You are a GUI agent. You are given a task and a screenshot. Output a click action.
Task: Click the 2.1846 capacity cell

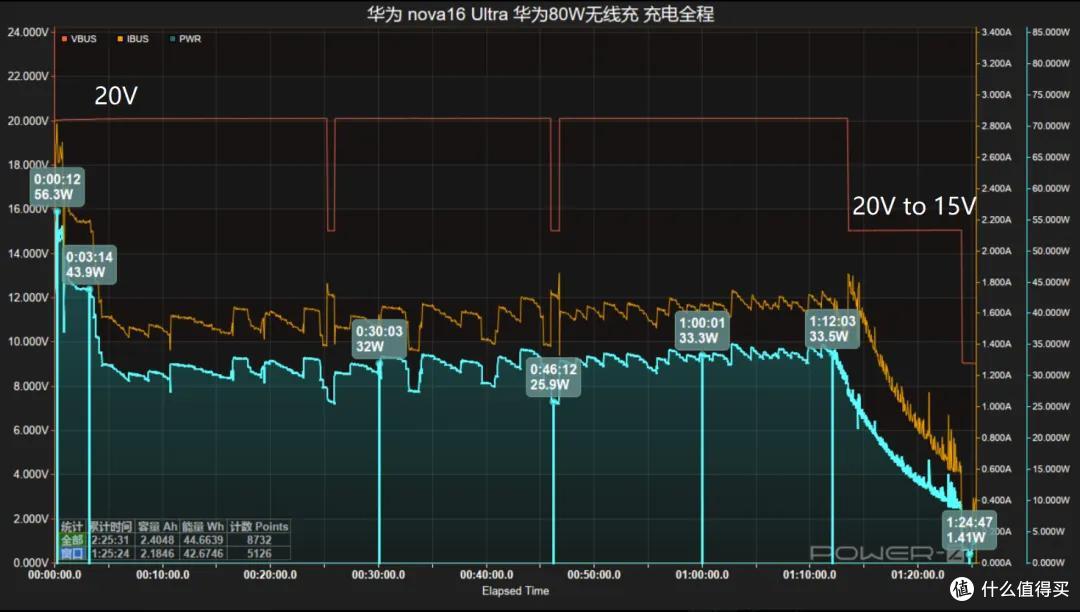click(157, 553)
